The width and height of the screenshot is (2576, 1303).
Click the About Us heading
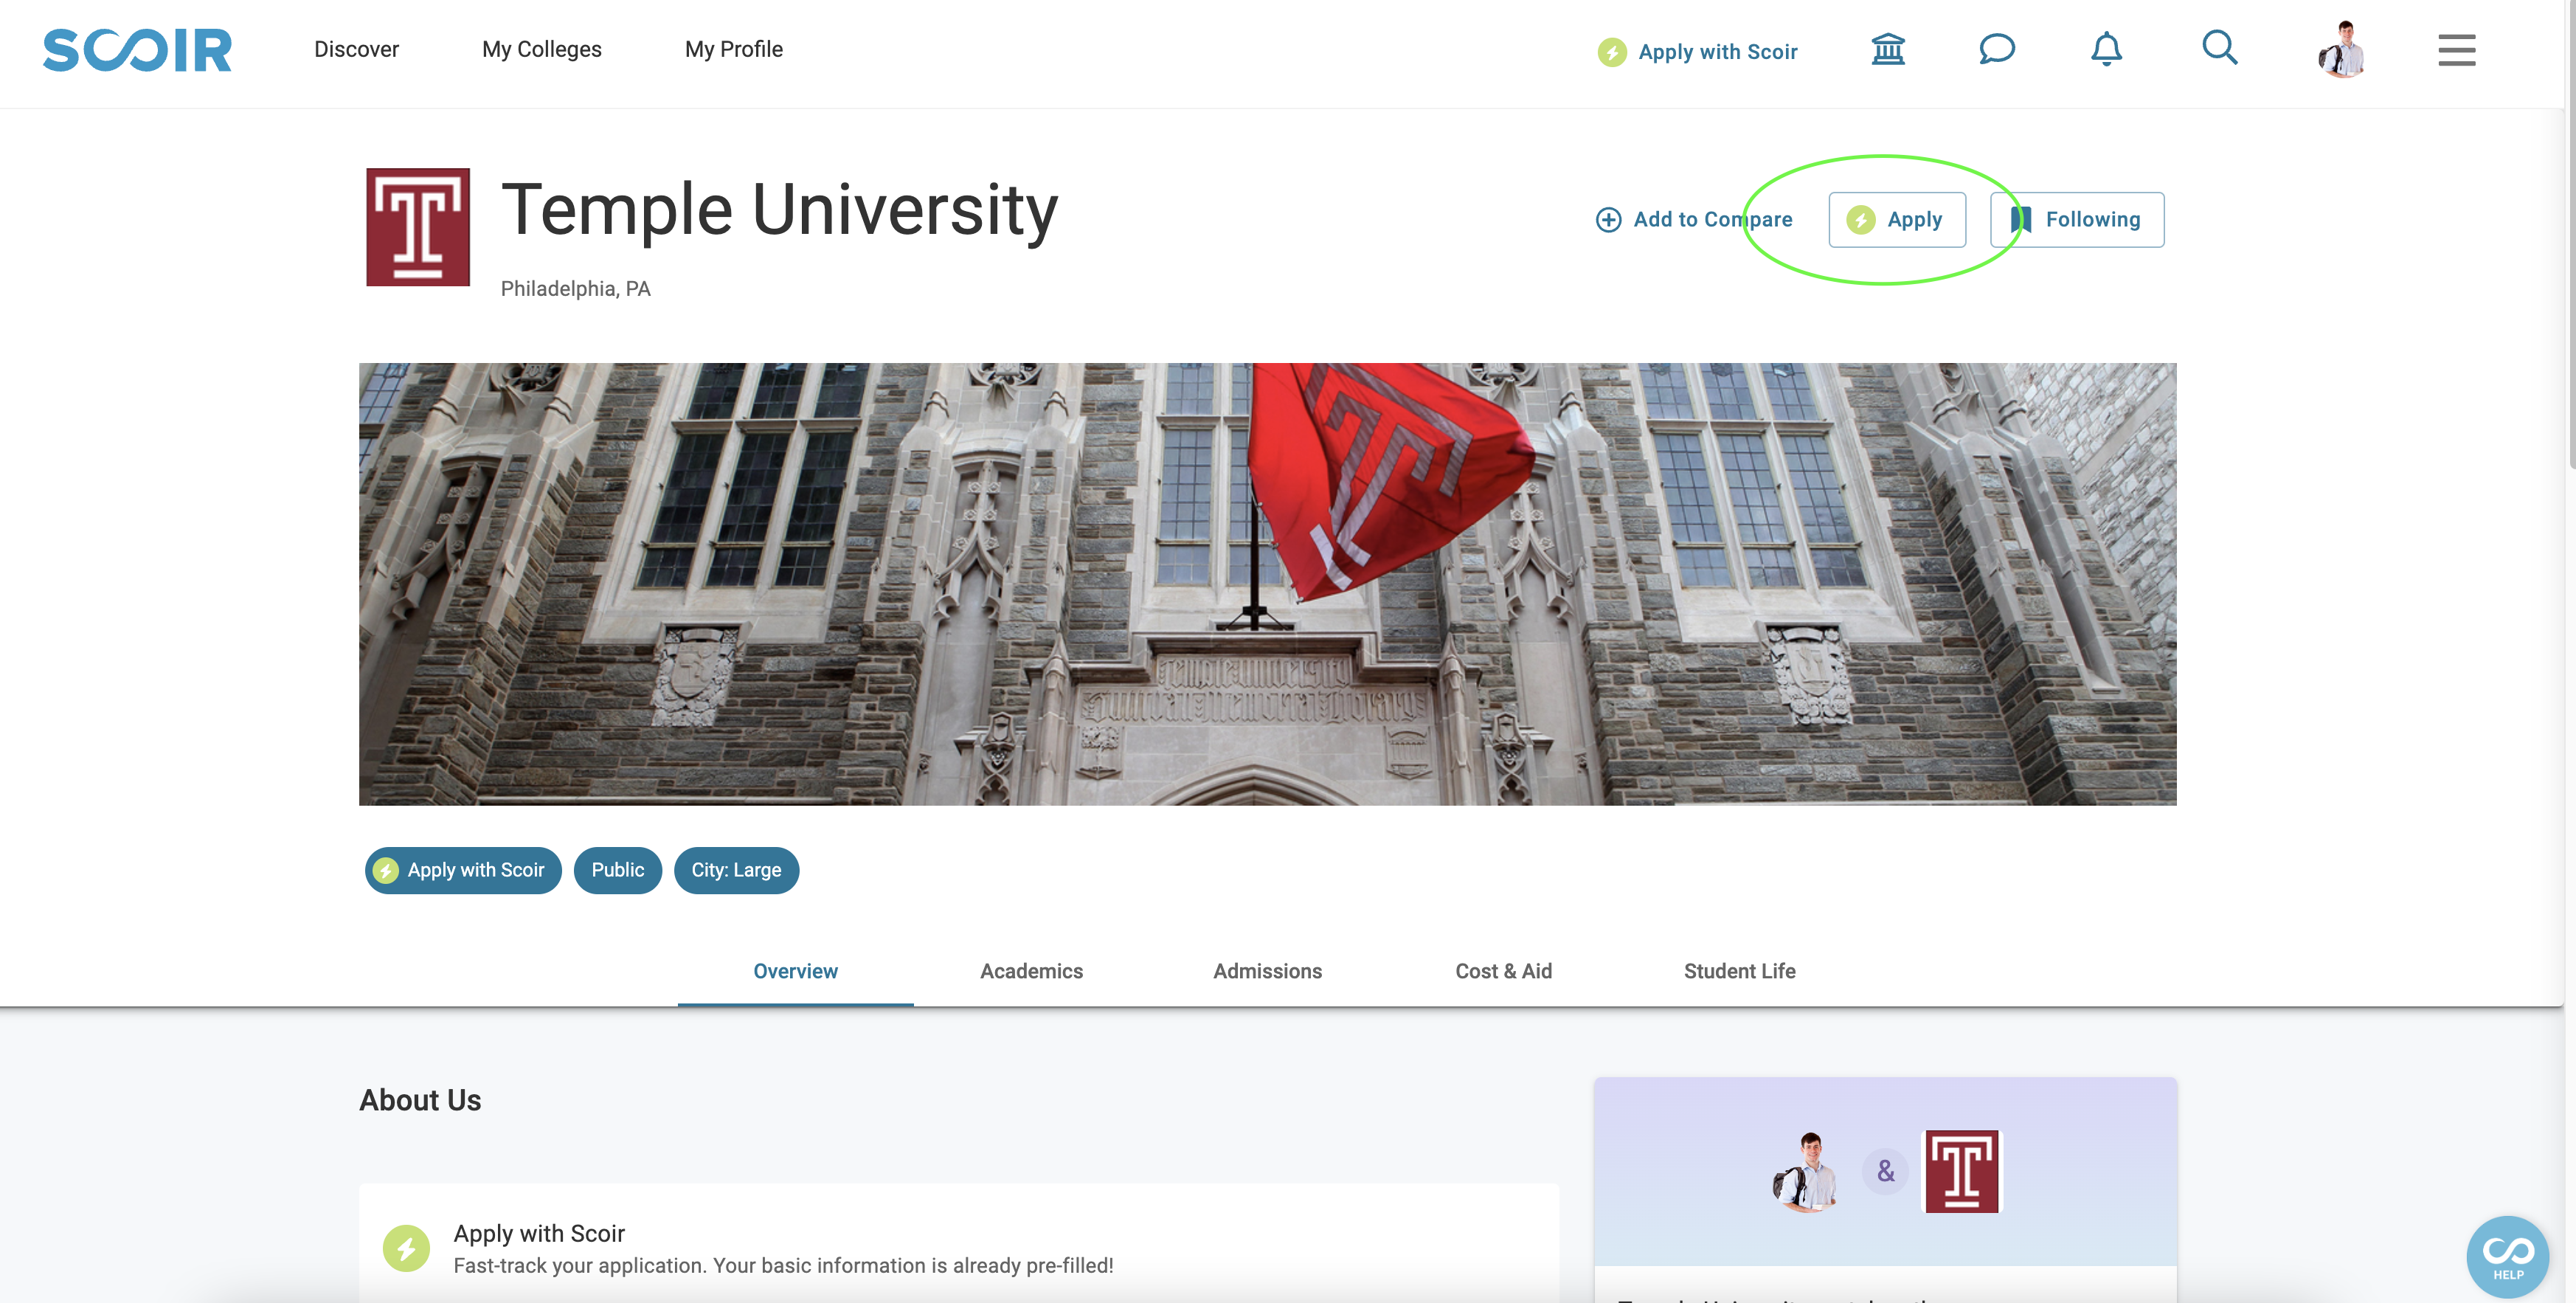click(420, 1100)
